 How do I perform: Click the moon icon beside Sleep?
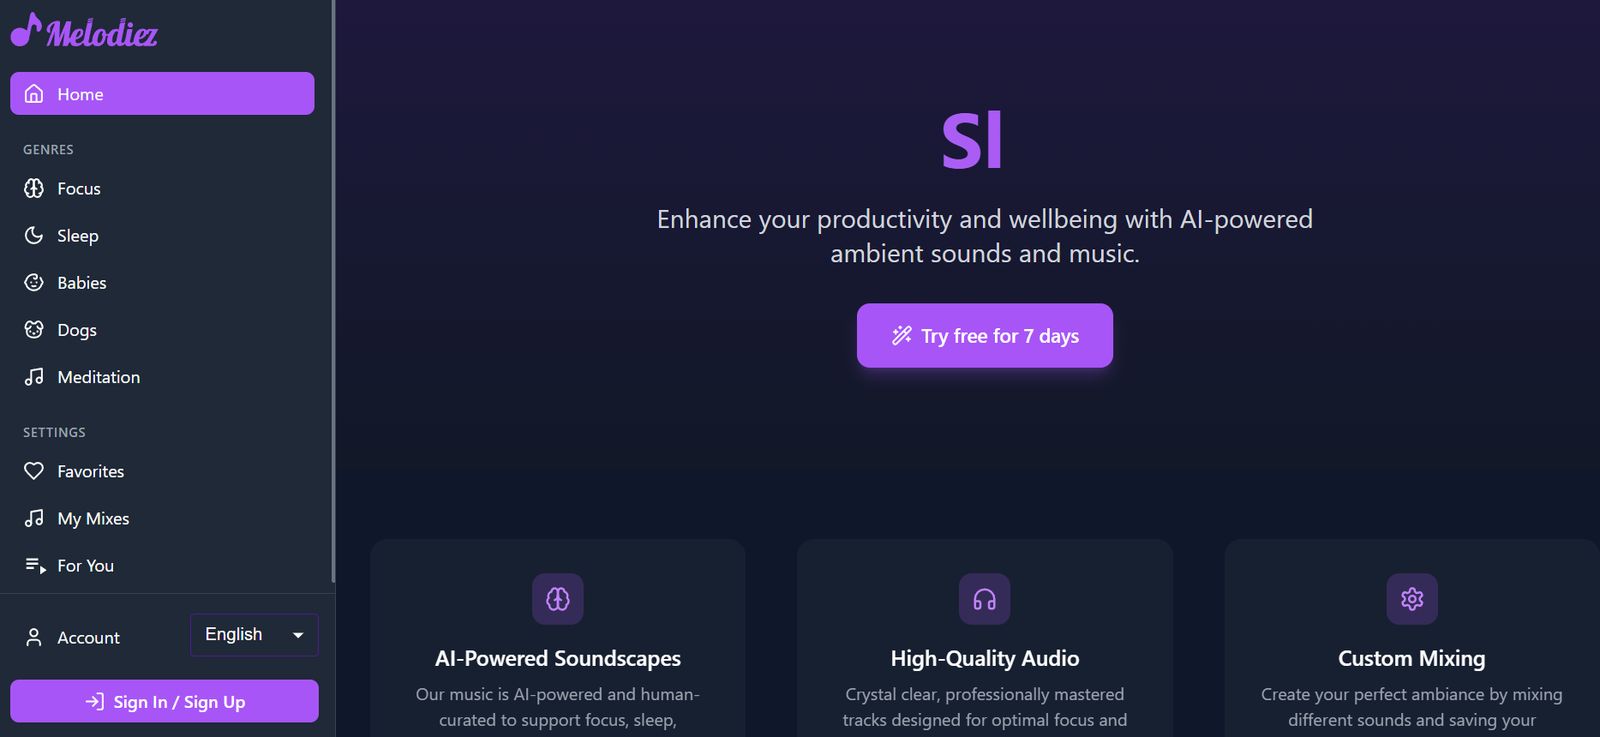coord(34,236)
